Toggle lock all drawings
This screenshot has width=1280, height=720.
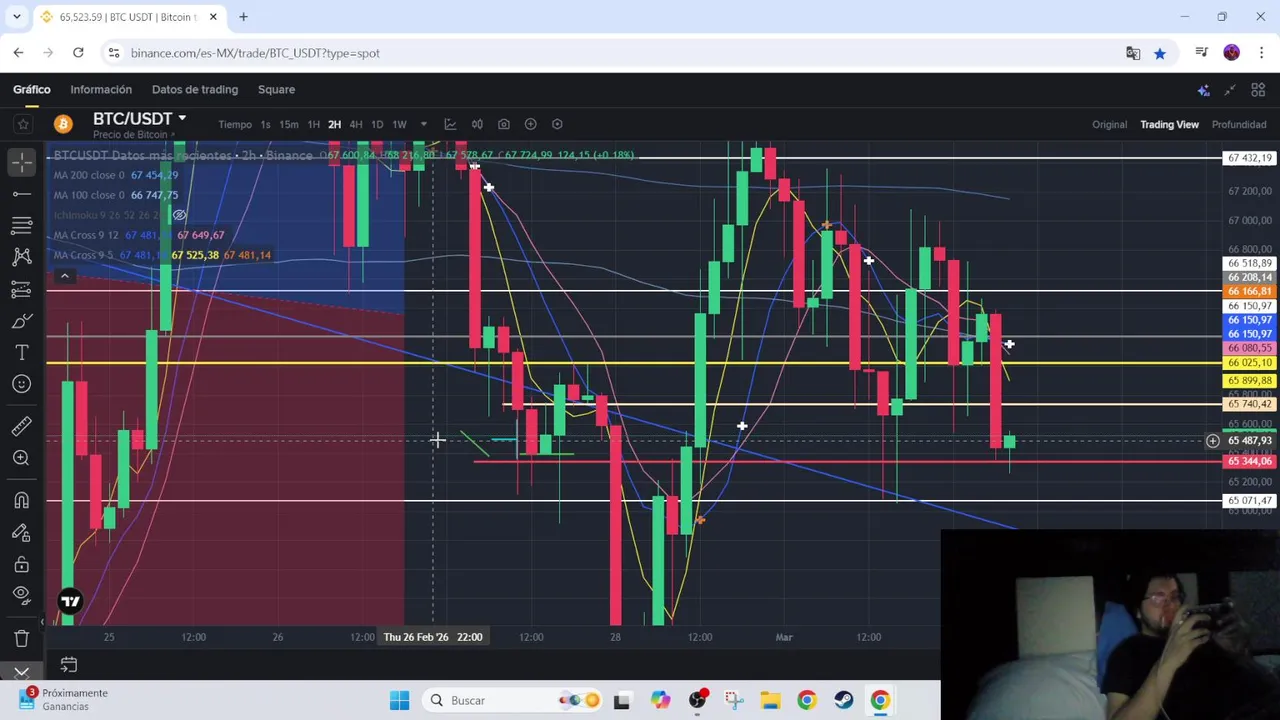coord(22,564)
